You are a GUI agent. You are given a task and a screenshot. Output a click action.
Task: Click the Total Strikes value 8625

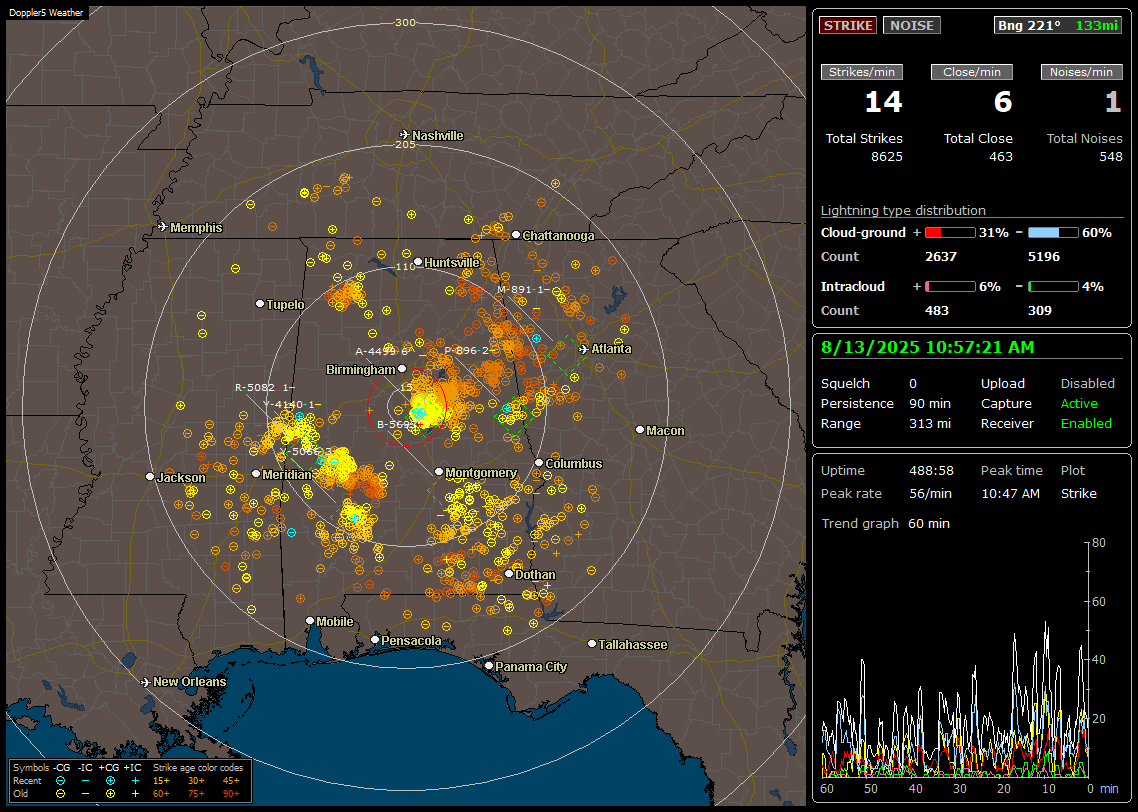[886, 157]
